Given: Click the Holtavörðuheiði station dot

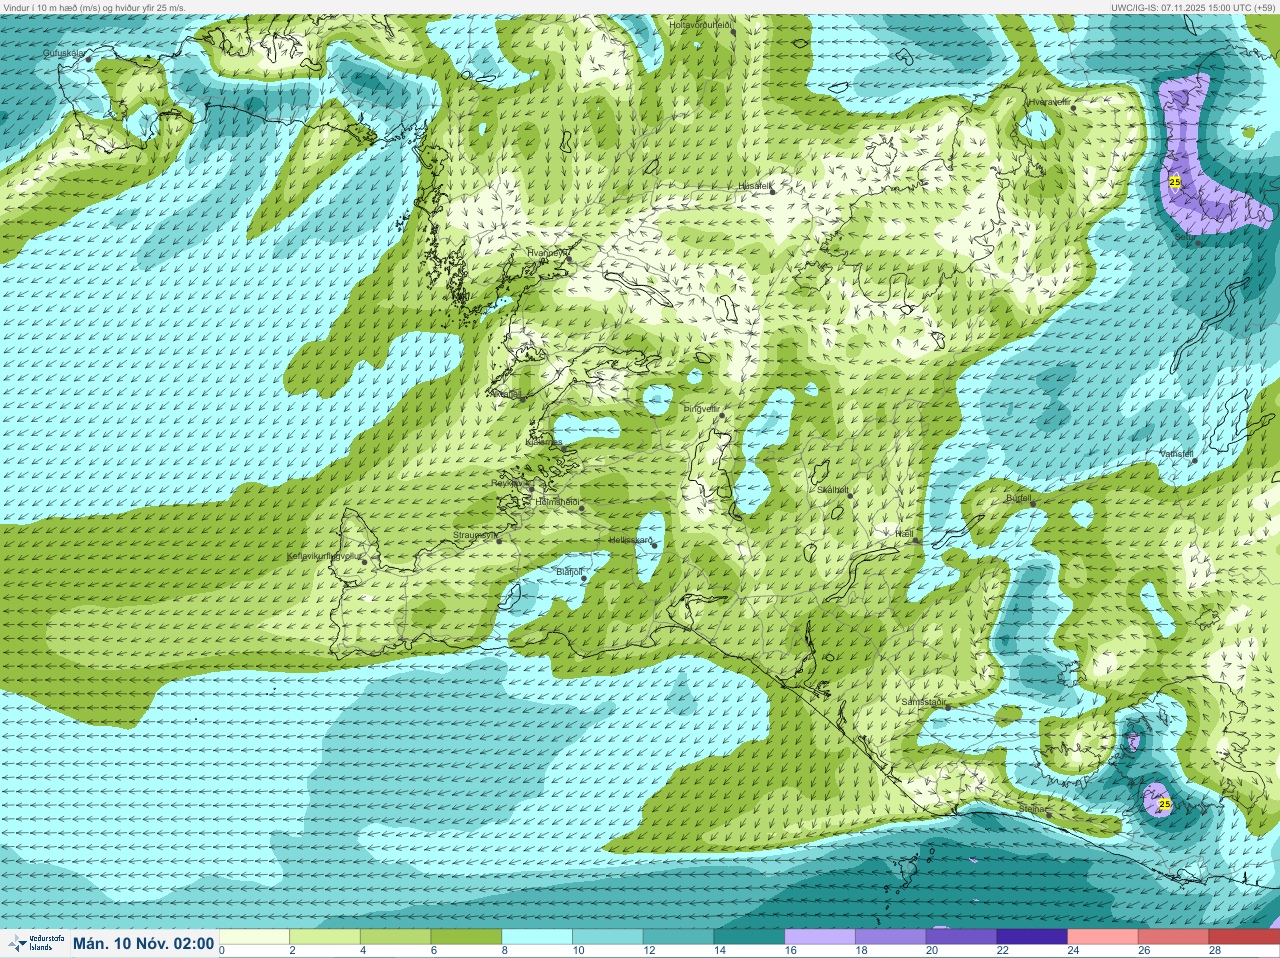Looking at the screenshot, I should click(x=733, y=31).
